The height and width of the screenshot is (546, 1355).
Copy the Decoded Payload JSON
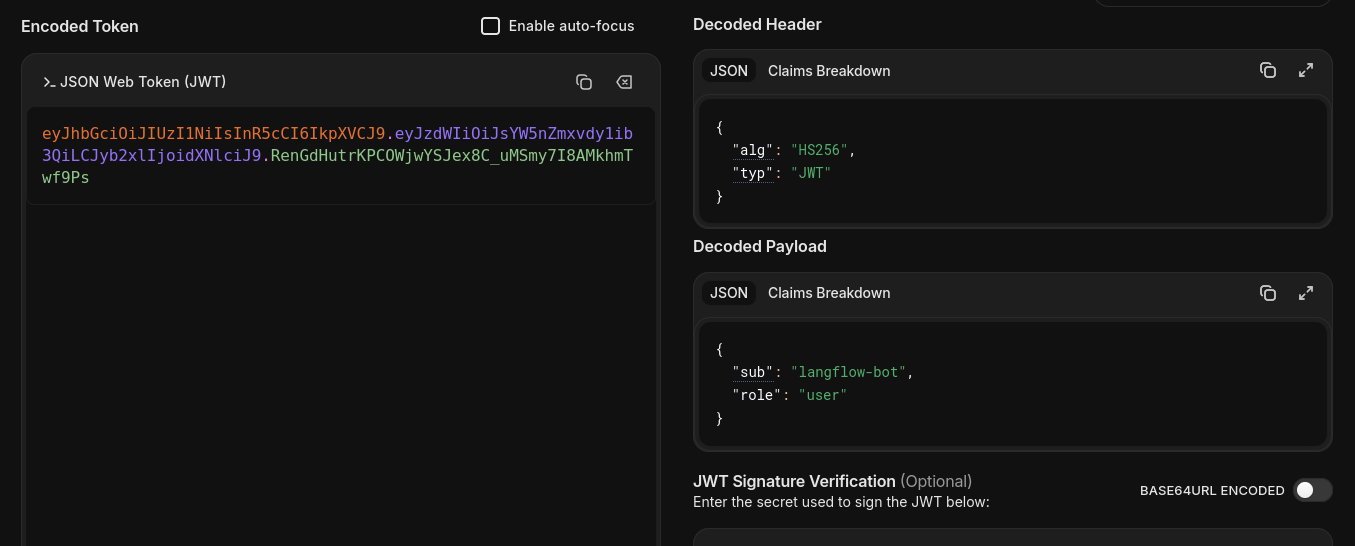[x=1268, y=293]
